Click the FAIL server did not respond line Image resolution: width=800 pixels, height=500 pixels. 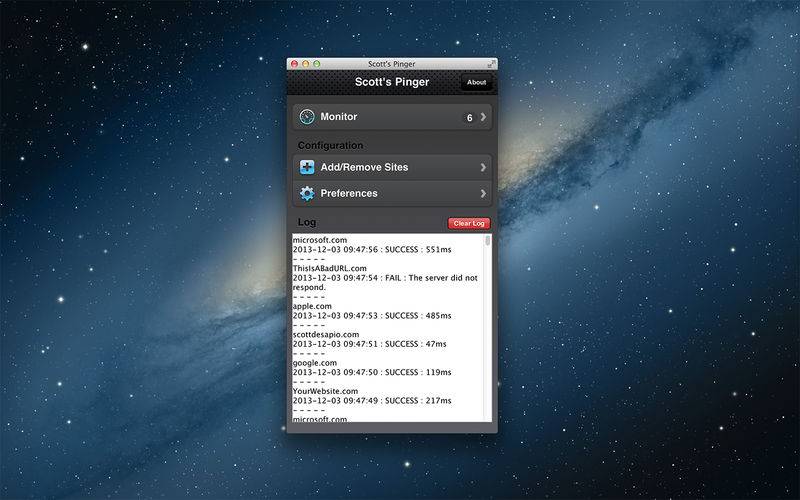pos(385,283)
